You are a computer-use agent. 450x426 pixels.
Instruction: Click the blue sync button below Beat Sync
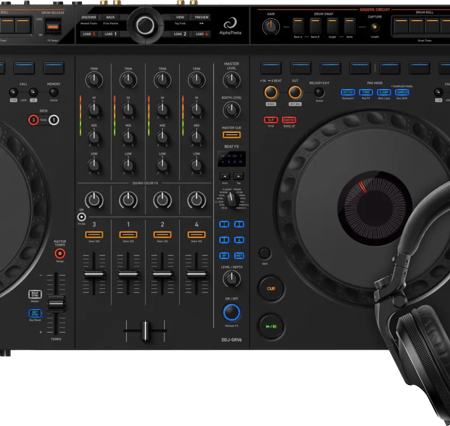(35, 313)
